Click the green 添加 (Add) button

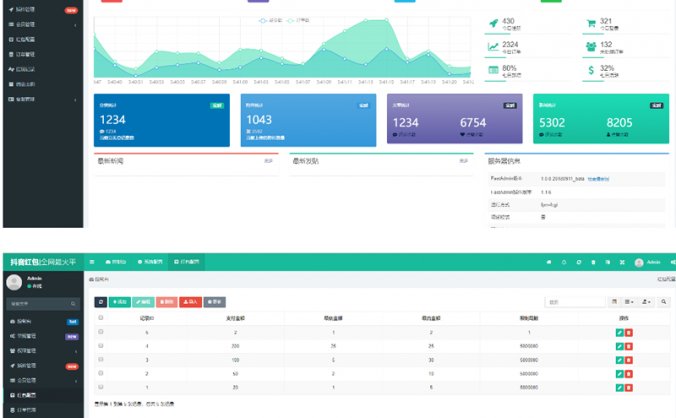(x=119, y=301)
